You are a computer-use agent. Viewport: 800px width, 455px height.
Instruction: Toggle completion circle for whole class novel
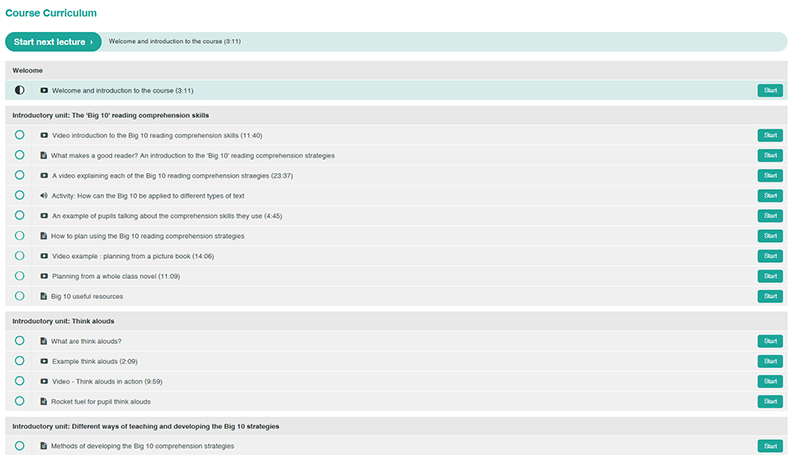[x=19, y=275]
